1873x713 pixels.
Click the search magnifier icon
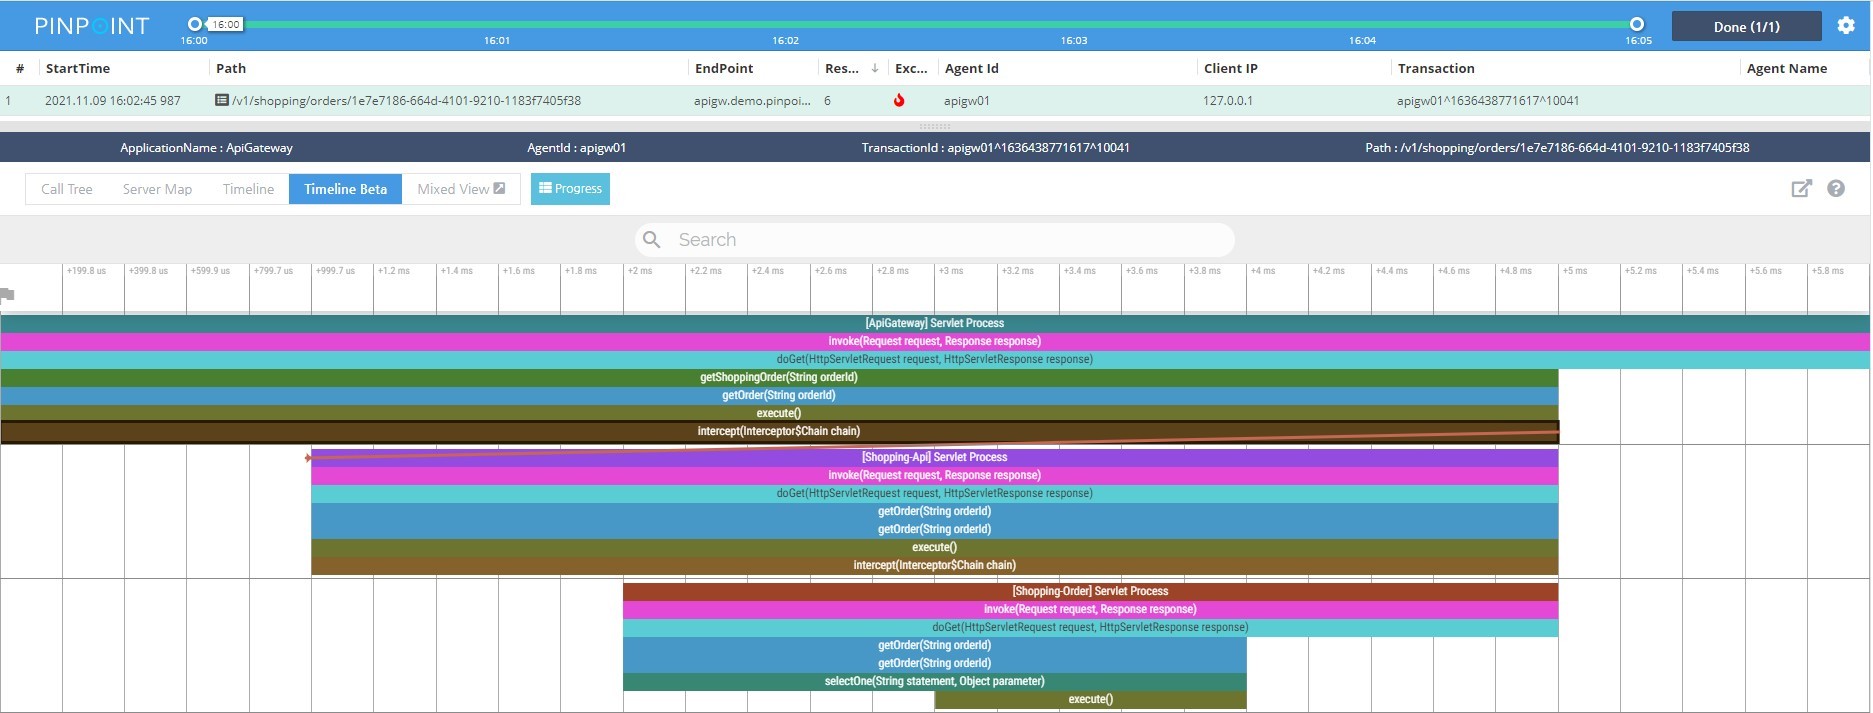click(652, 240)
